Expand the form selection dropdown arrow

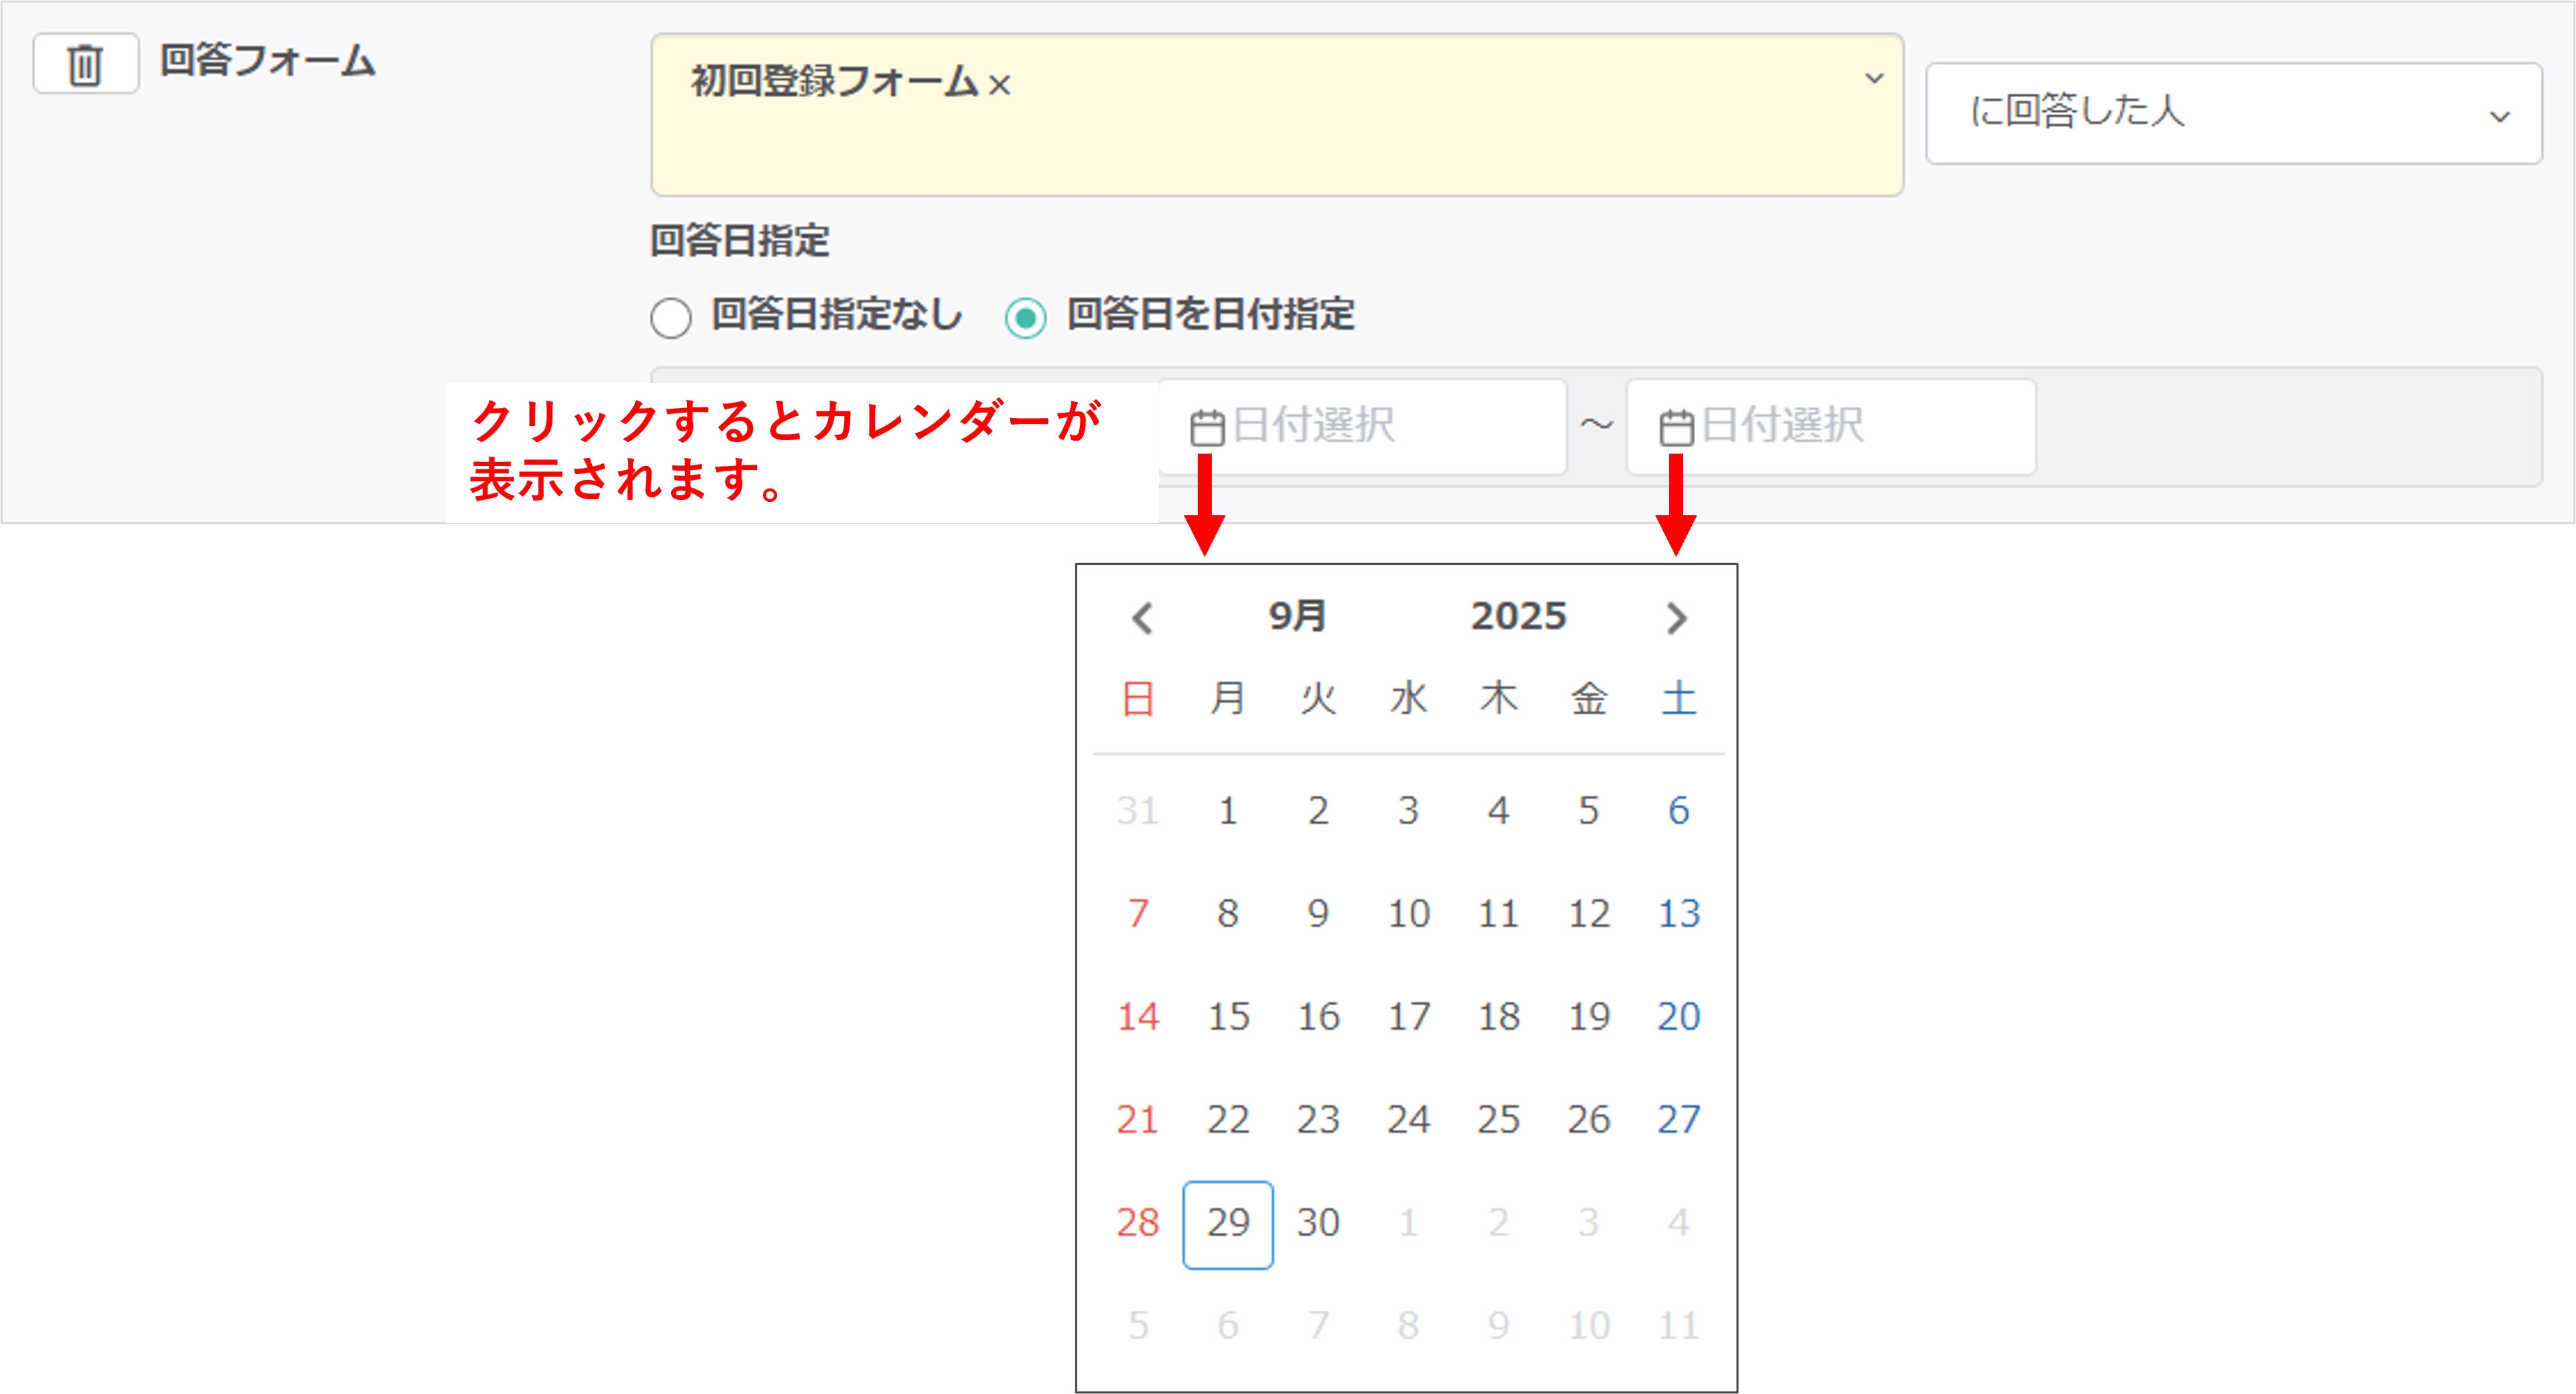(1874, 78)
